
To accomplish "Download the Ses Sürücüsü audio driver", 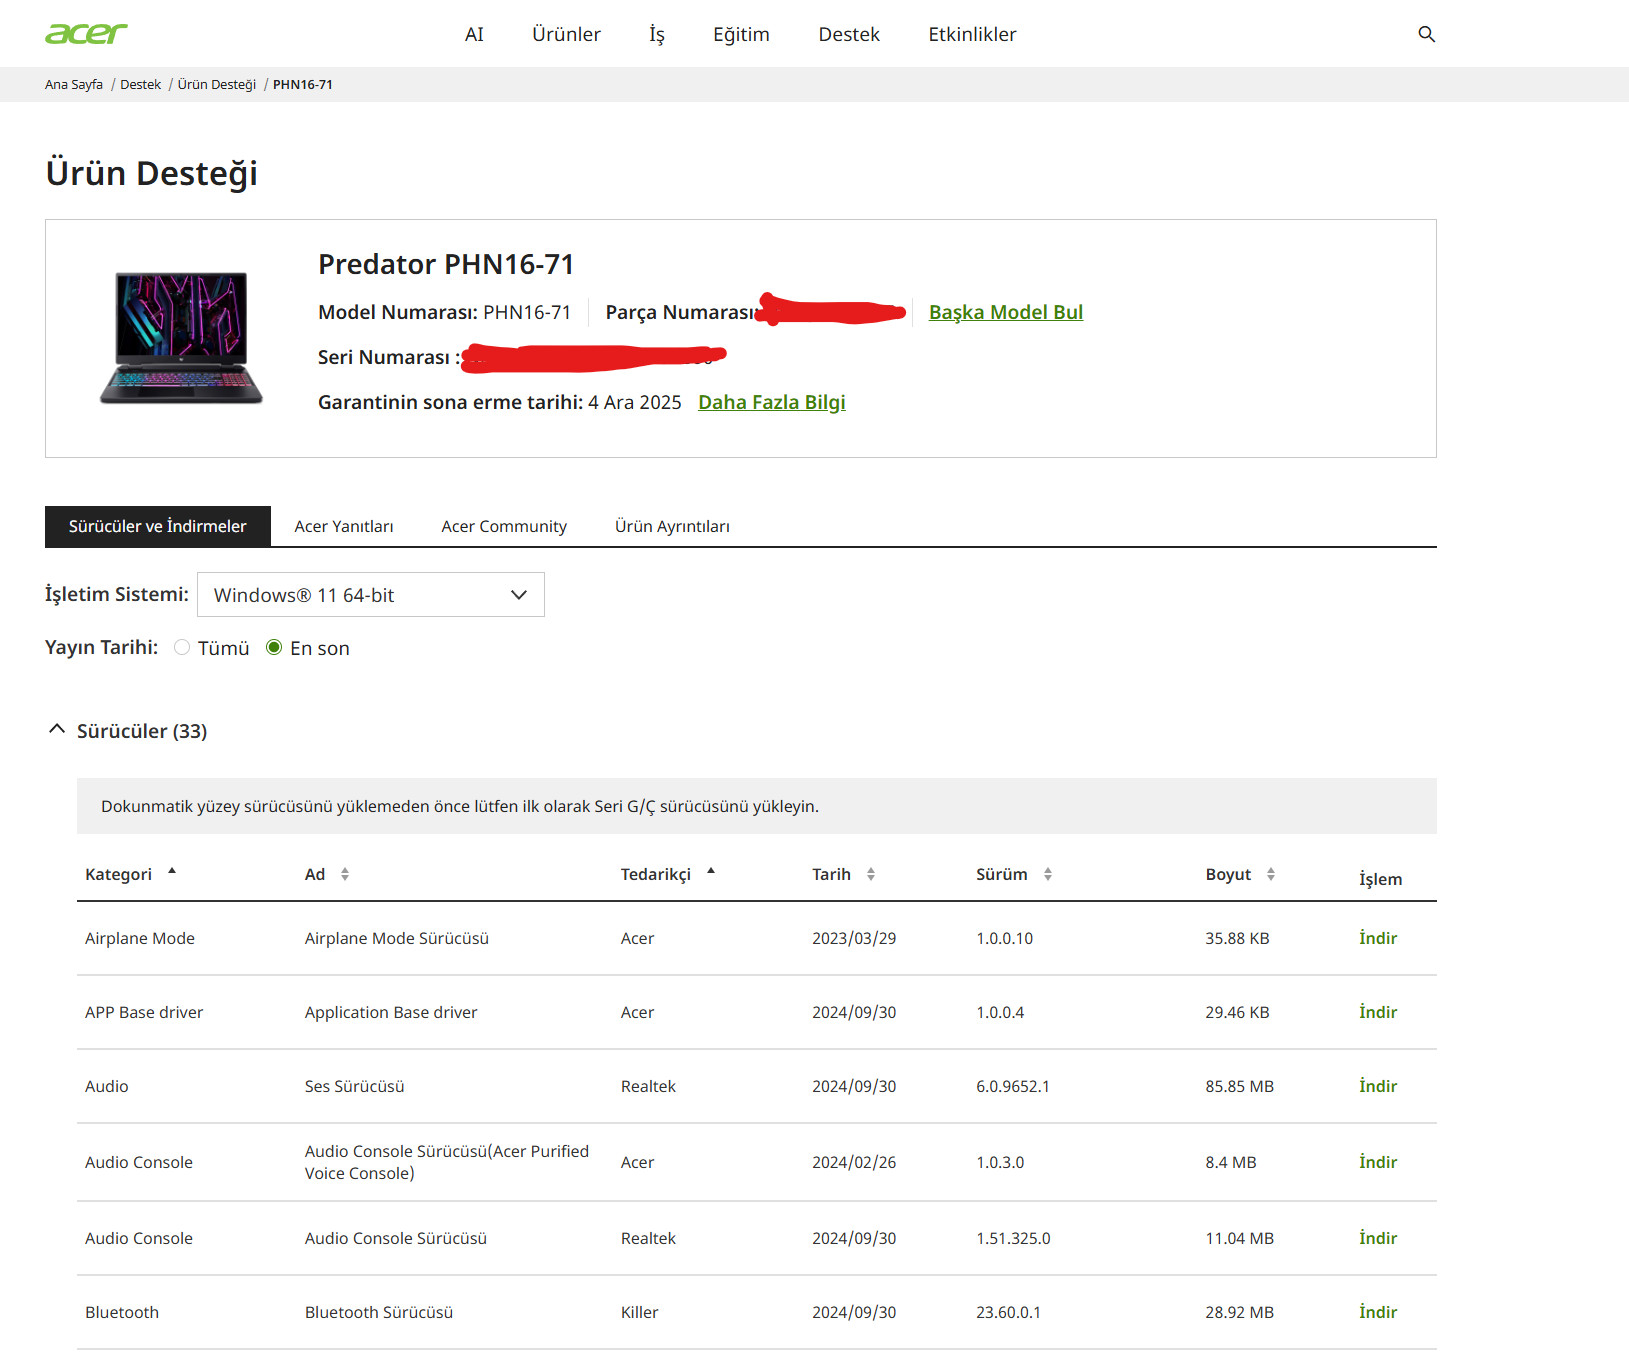I will (x=1378, y=1086).
